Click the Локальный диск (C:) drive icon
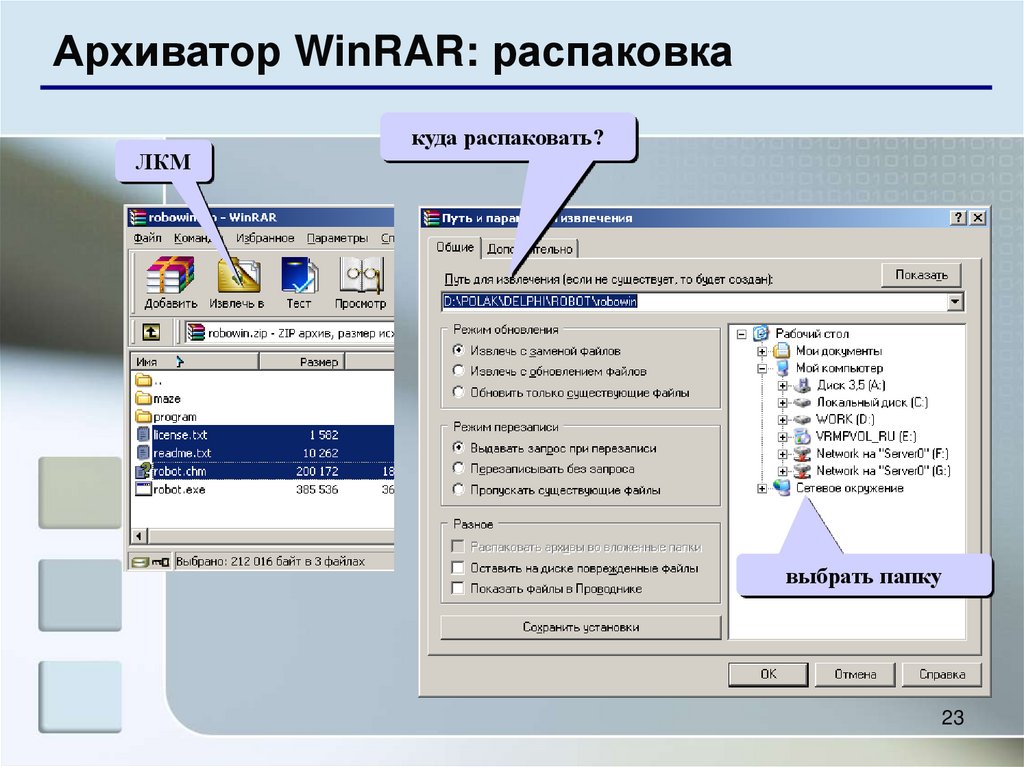This screenshot has width=1024, height=767. click(x=802, y=403)
